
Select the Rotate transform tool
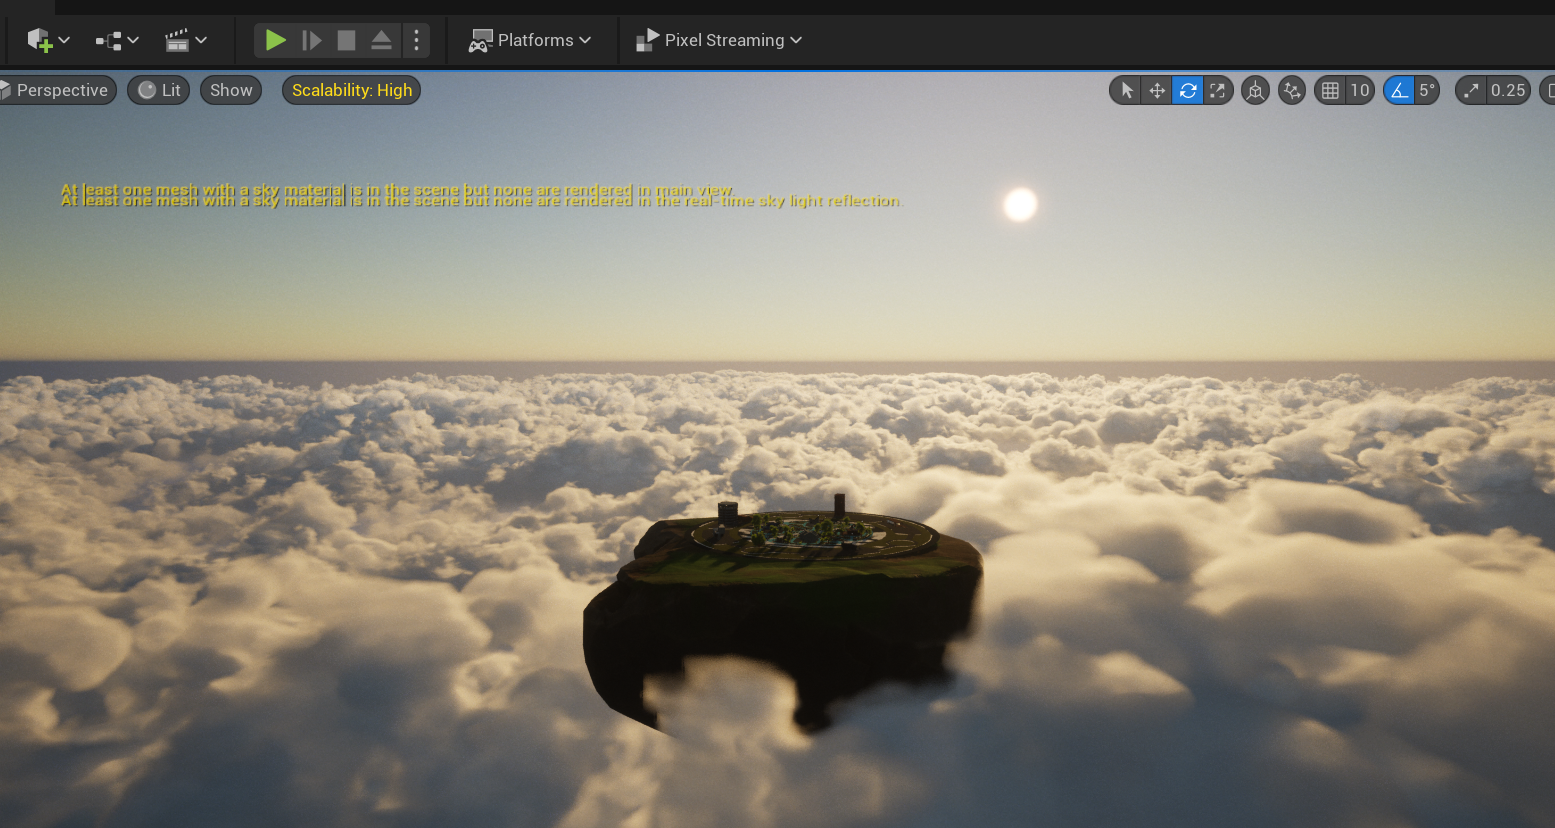click(1188, 90)
